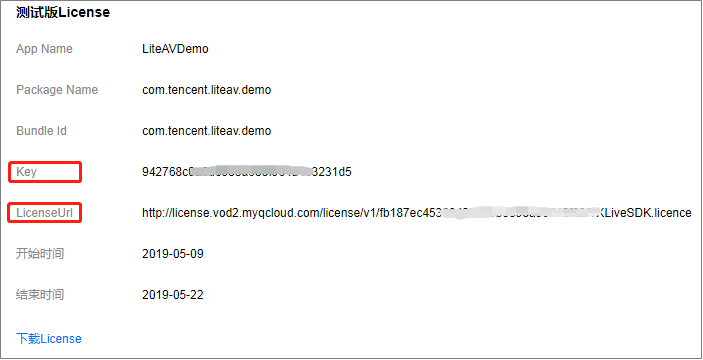
Task: Click the Key field label
Action: coord(26,172)
